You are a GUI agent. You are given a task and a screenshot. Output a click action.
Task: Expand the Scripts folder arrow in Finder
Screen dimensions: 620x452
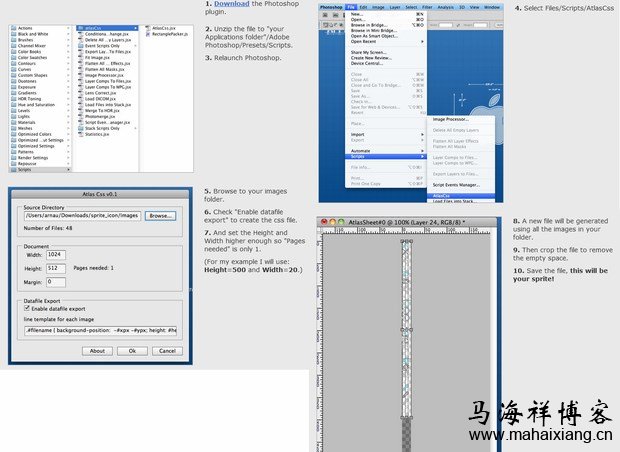click(68, 170)
